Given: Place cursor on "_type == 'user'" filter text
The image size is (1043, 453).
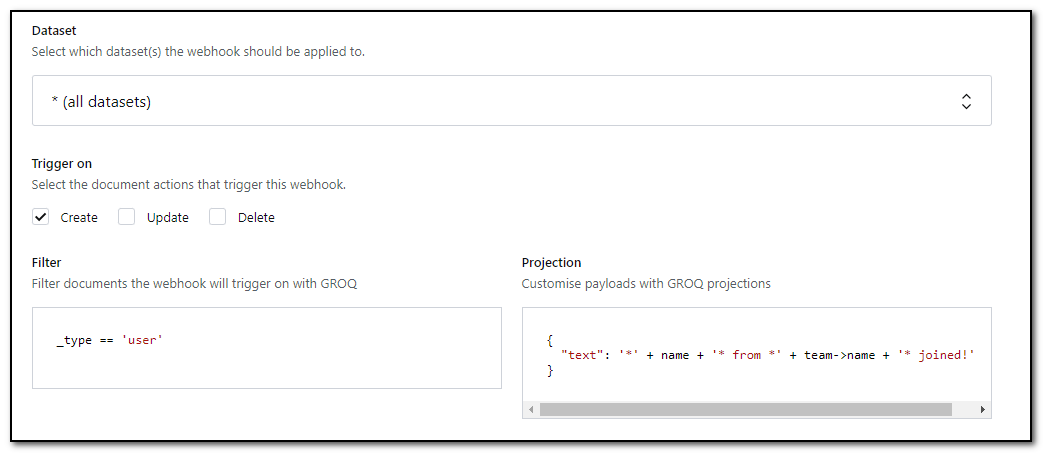Looking at the screenshot, I should click(110, 341).
